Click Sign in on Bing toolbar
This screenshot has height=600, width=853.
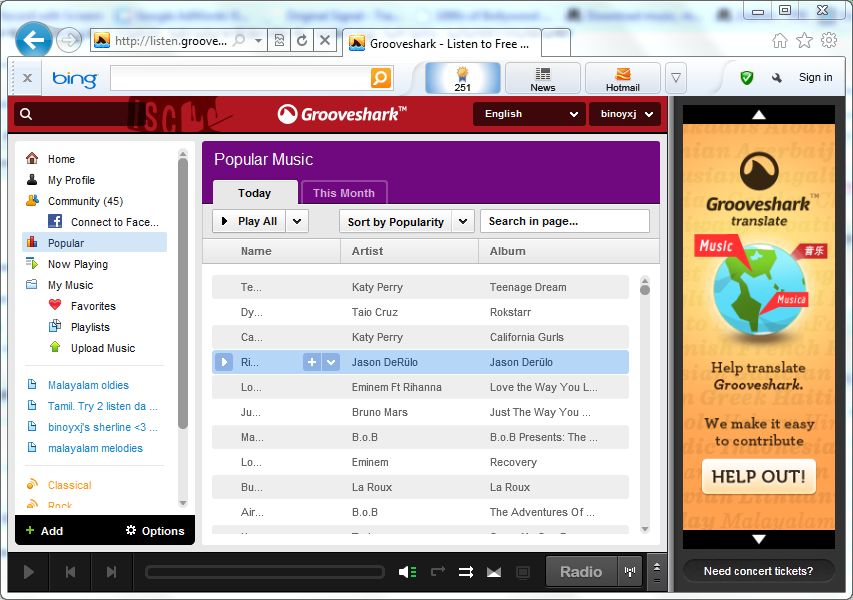(815, 77)
